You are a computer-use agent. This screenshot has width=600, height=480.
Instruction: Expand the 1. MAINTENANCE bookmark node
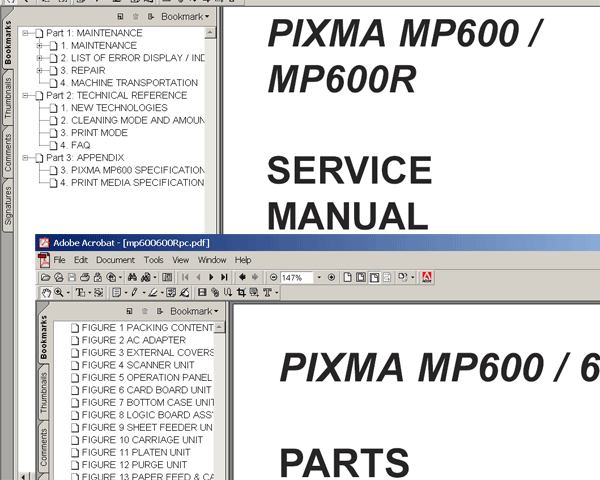coord(39,46)
